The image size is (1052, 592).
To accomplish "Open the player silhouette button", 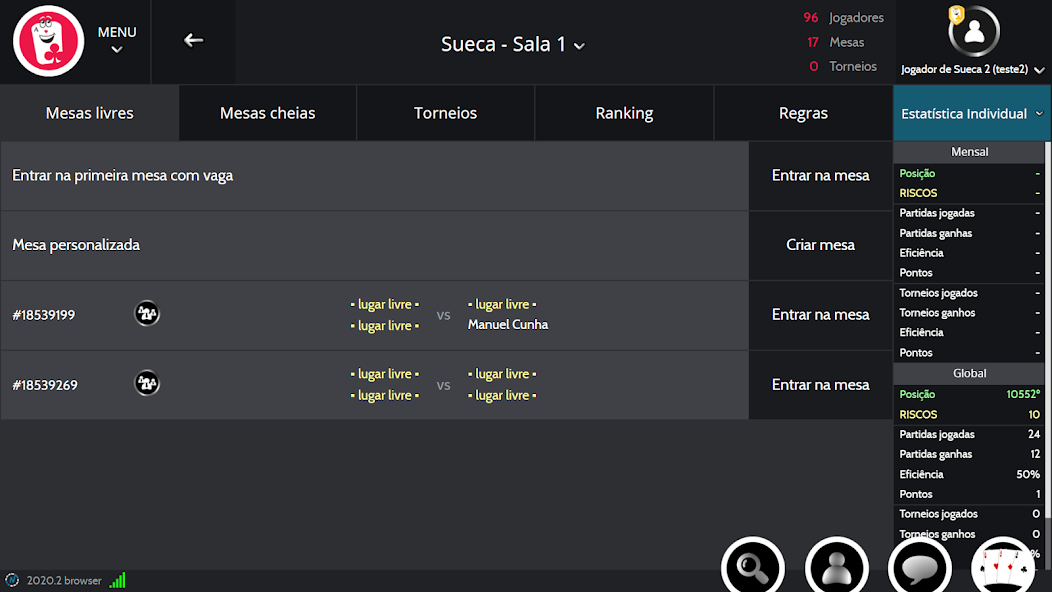I will click(836, 567).
